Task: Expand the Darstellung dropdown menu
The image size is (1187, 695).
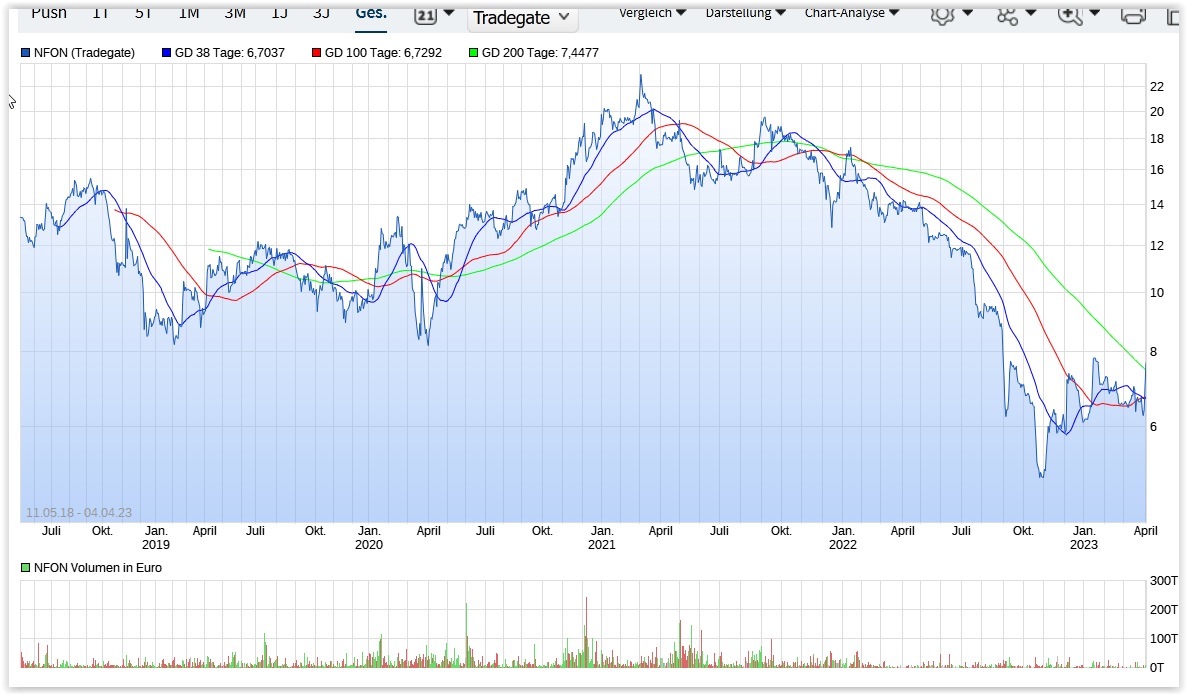Action: pos(745,13)
